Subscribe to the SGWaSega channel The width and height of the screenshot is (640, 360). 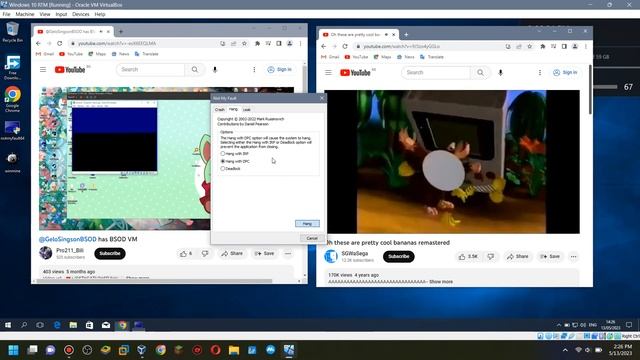coord(398,256)
